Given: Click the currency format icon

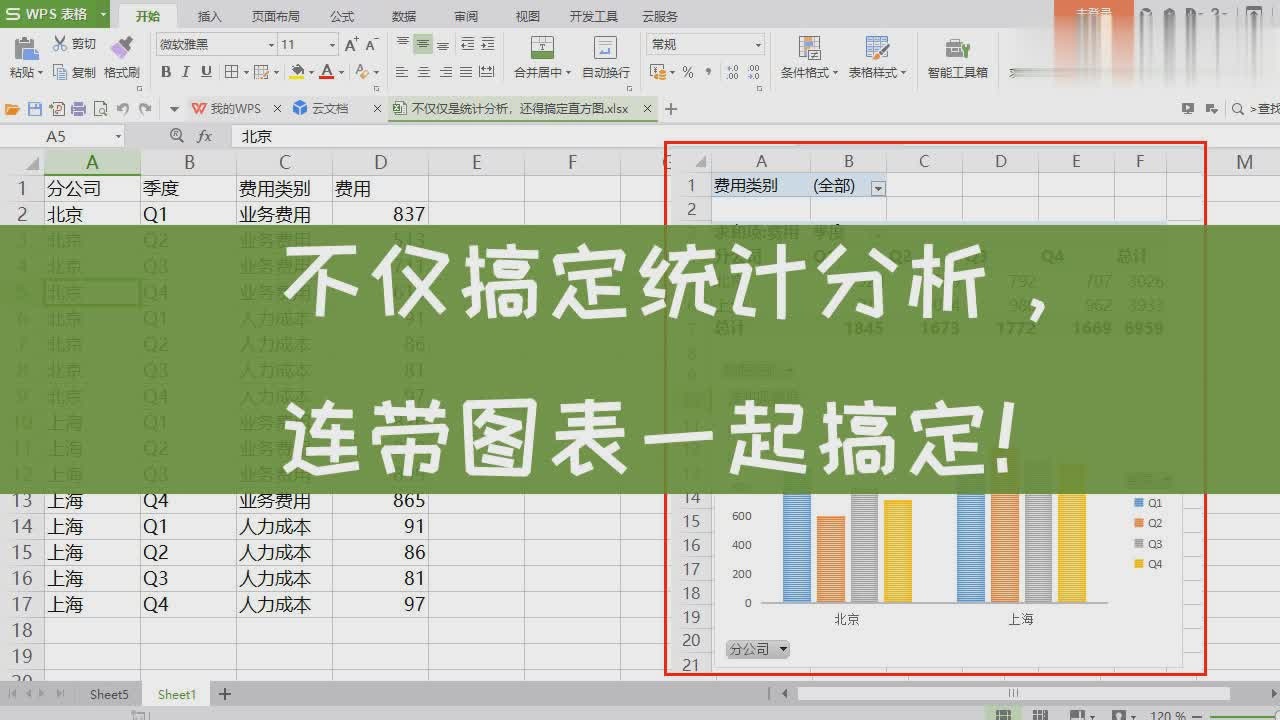Looking at the screenshot, I should (657, 72).
